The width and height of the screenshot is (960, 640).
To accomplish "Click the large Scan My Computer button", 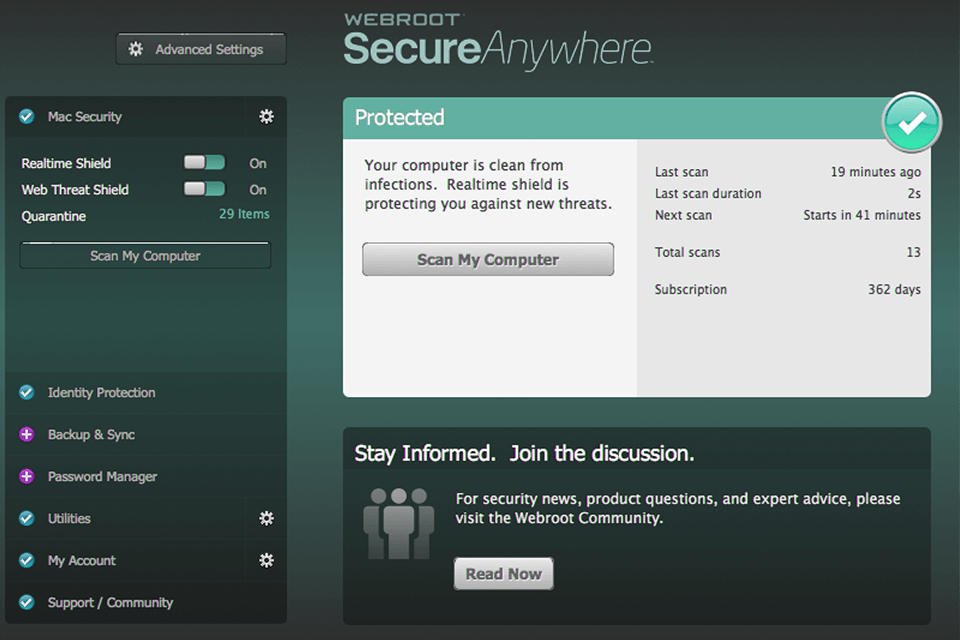I will (488, 260).
